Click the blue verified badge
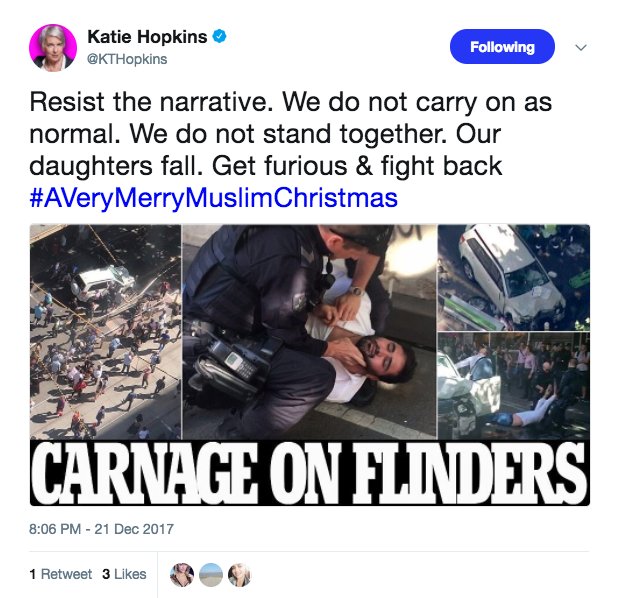The image size is (627, 598). [219, 36]
